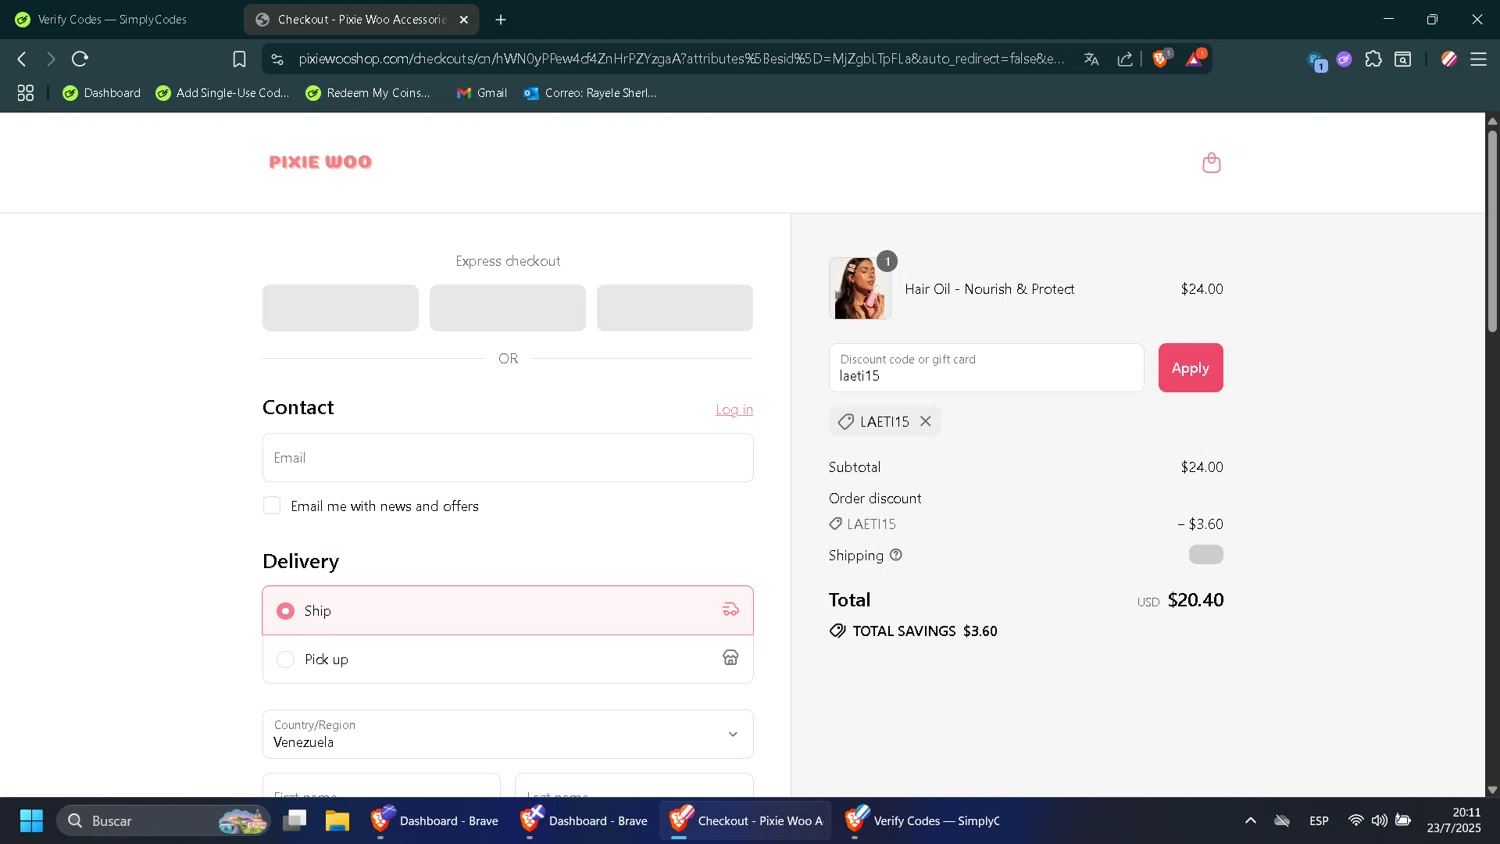Click the PIXIE WOO logo
The width and height of the screenshot is (1500, 844).
point(320,162)
